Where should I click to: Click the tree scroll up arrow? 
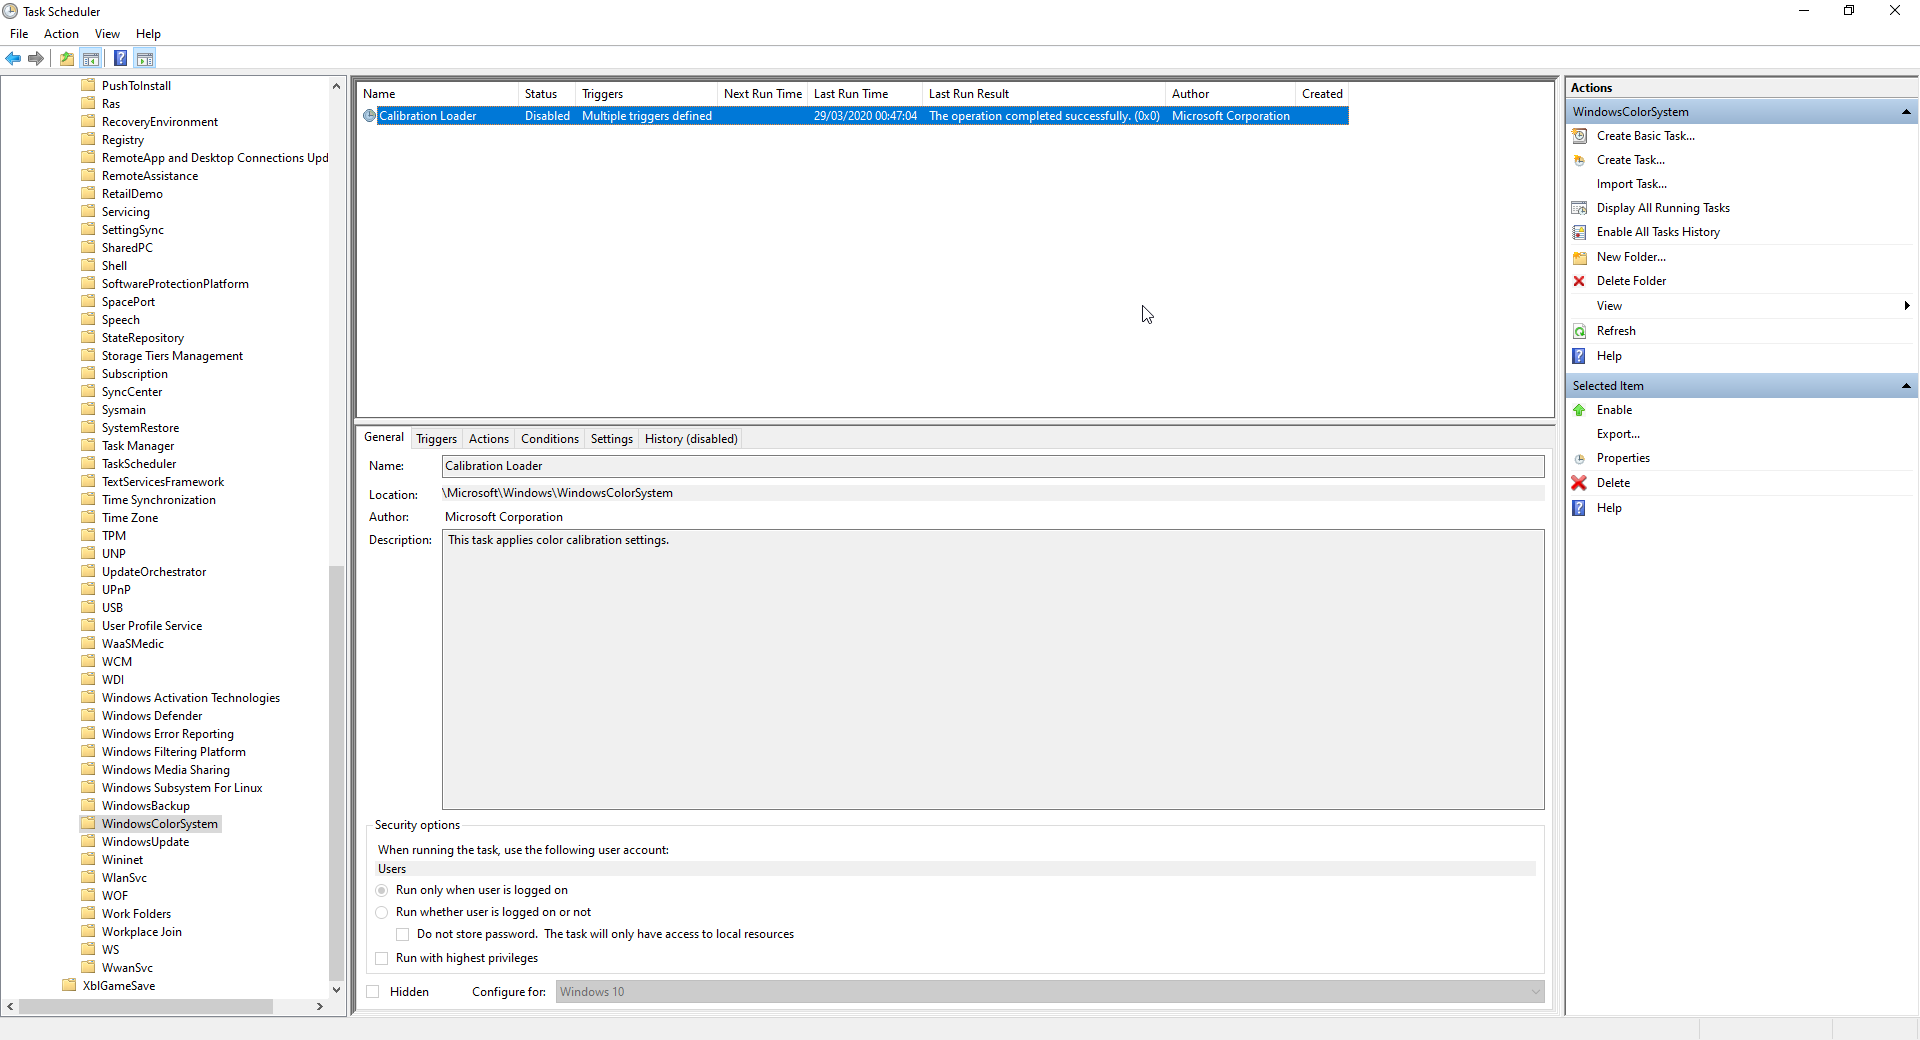coord(336,86)
